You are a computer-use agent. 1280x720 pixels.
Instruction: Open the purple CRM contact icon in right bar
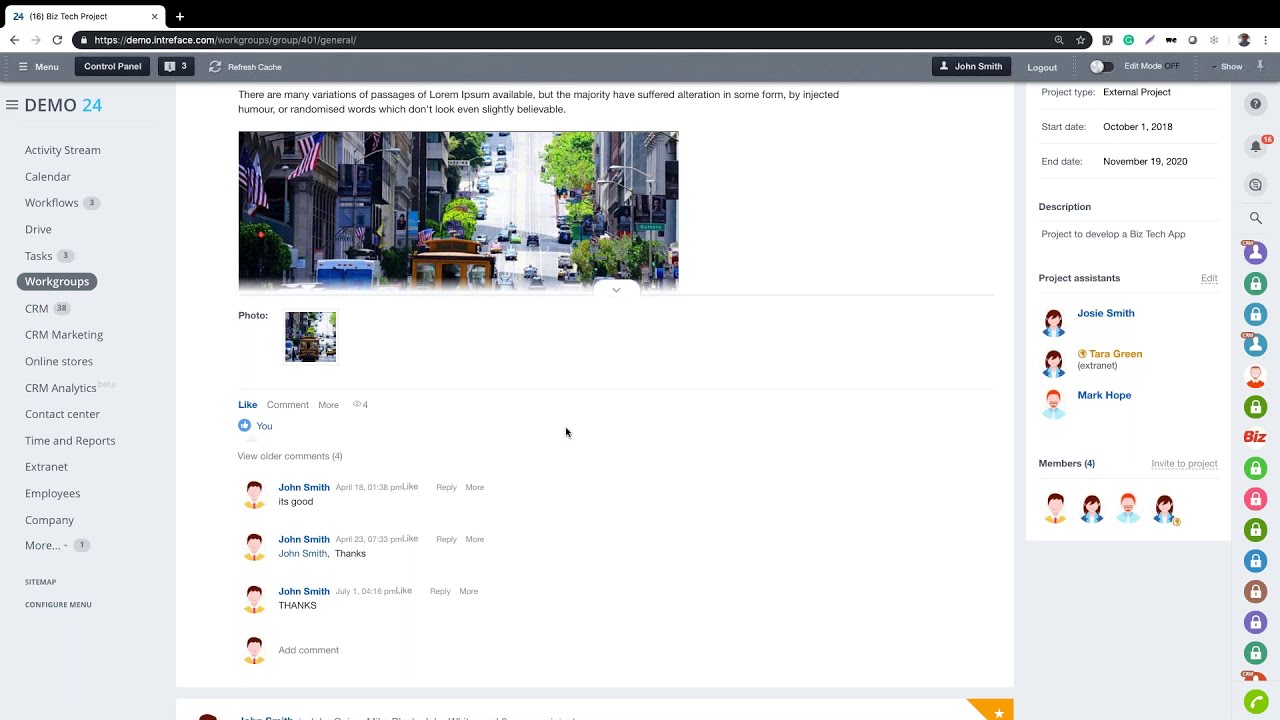(1255, 253)
